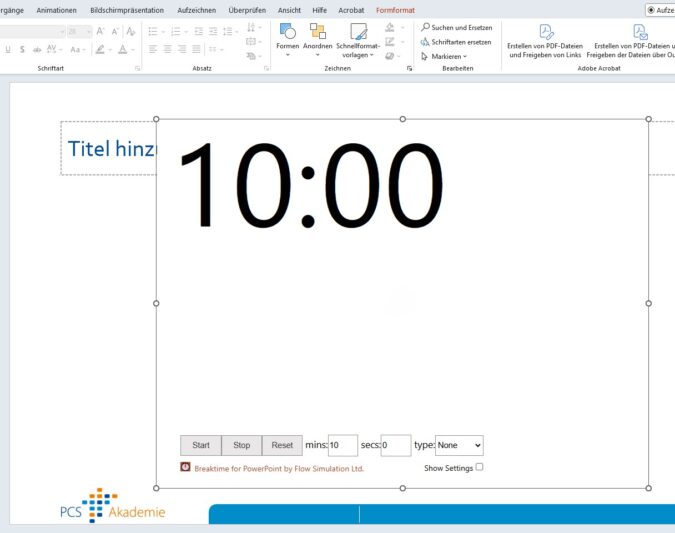This screenshot has width=675, height=533.
Task: Open Breaktime for PowerPoint link
Action: click(x=279, y=469)
